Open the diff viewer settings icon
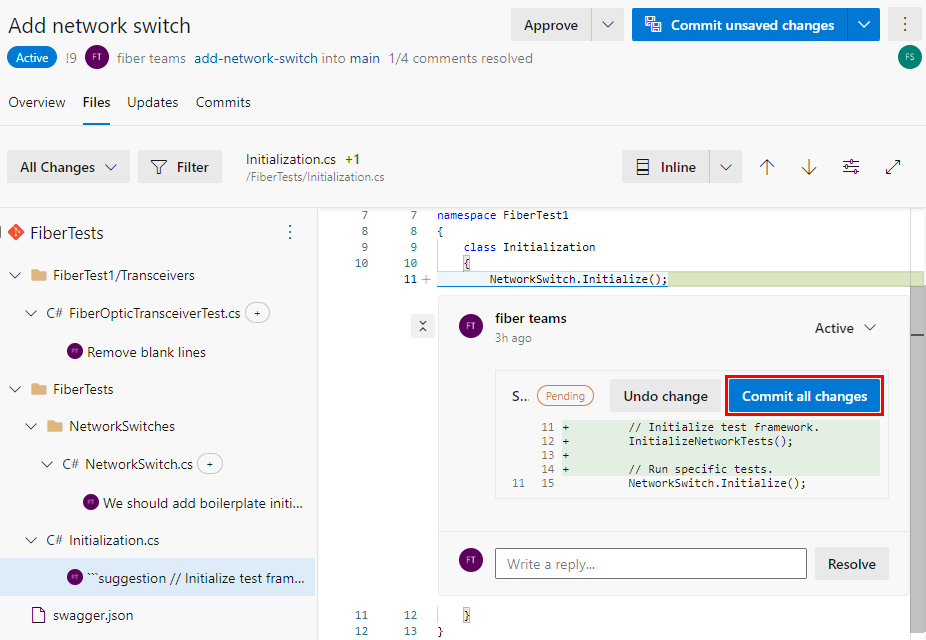This screenshot has width=926, height=640. 850,166
